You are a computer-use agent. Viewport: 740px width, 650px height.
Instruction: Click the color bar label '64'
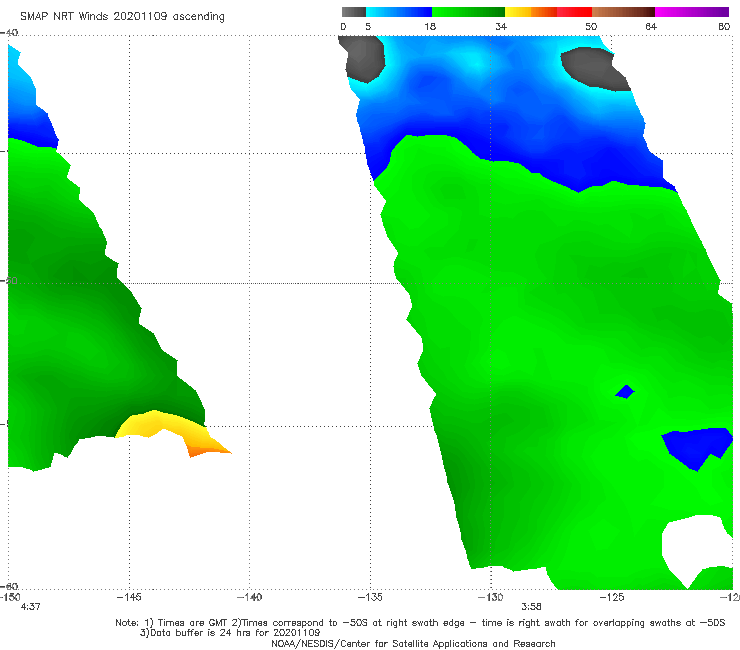point(651,26)
